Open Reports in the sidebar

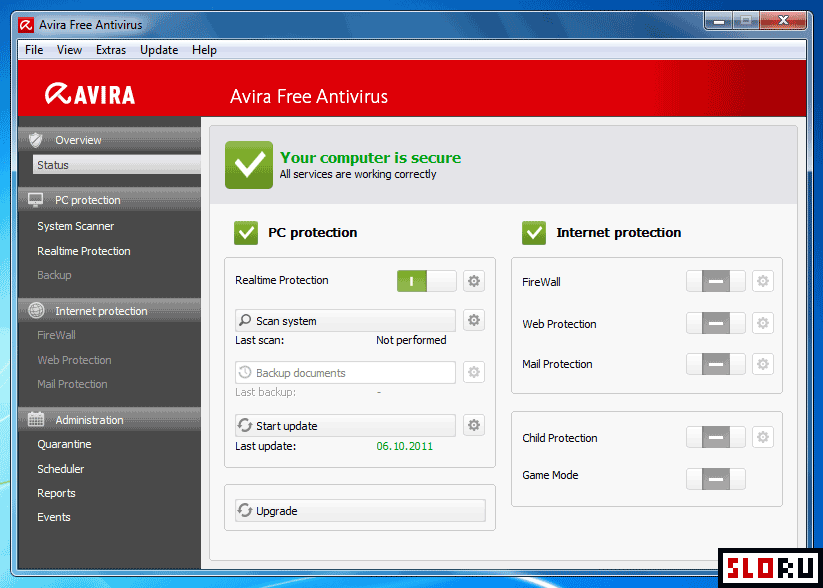tap(56, 493)
